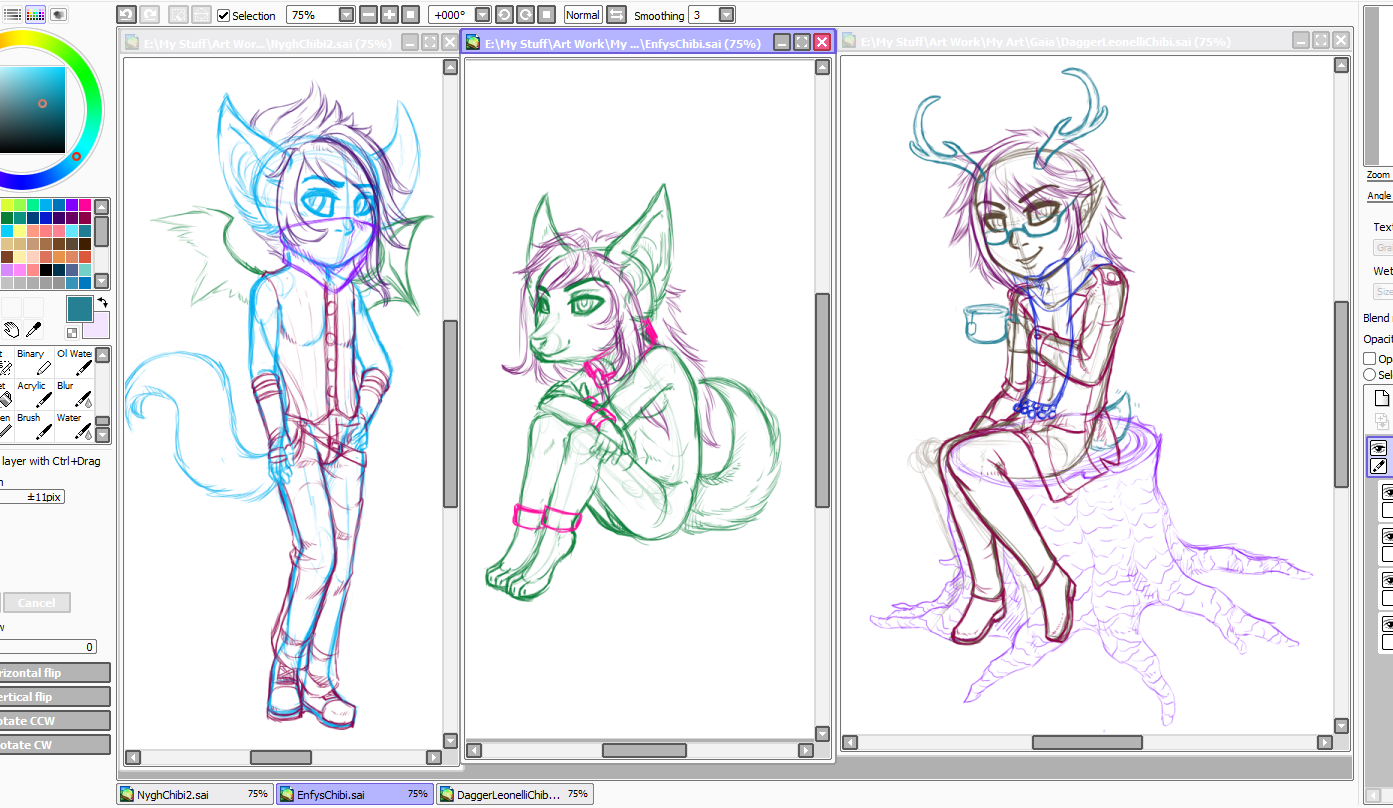Toggle the Selection checkbox
This screenshot has height=808, width=1393.
[223, 15]
